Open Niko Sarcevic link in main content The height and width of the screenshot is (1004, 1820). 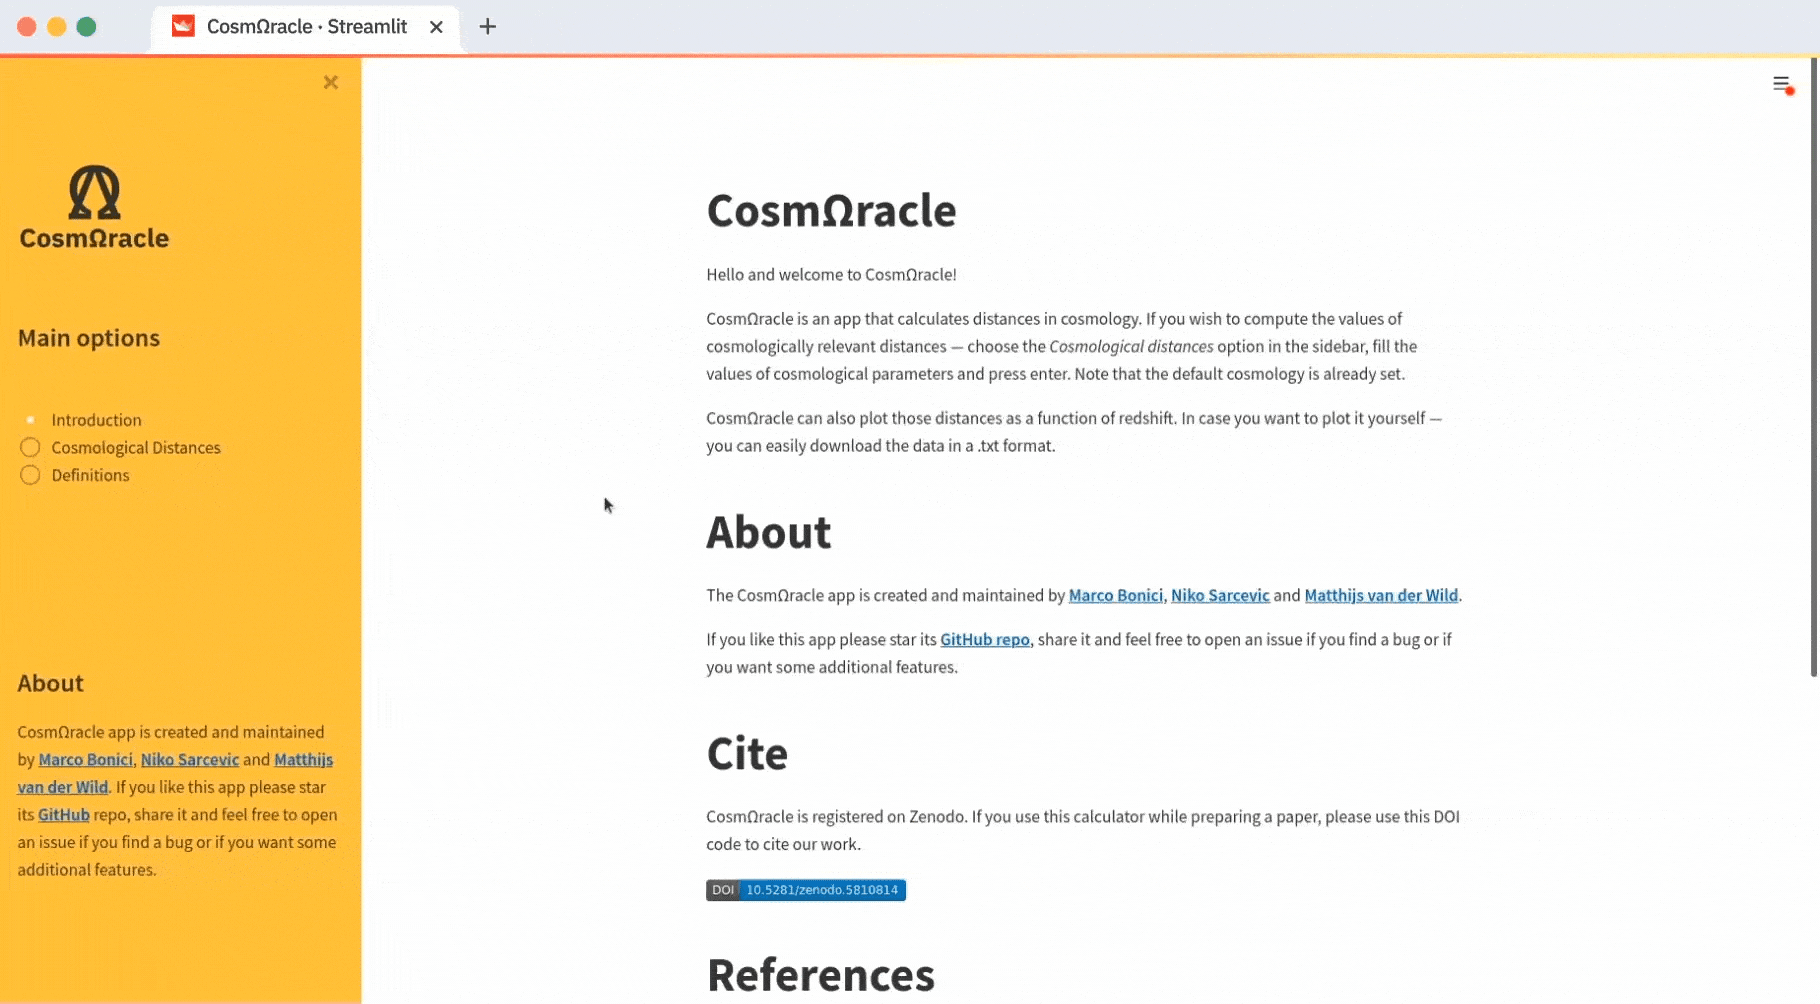point(1219,596)
